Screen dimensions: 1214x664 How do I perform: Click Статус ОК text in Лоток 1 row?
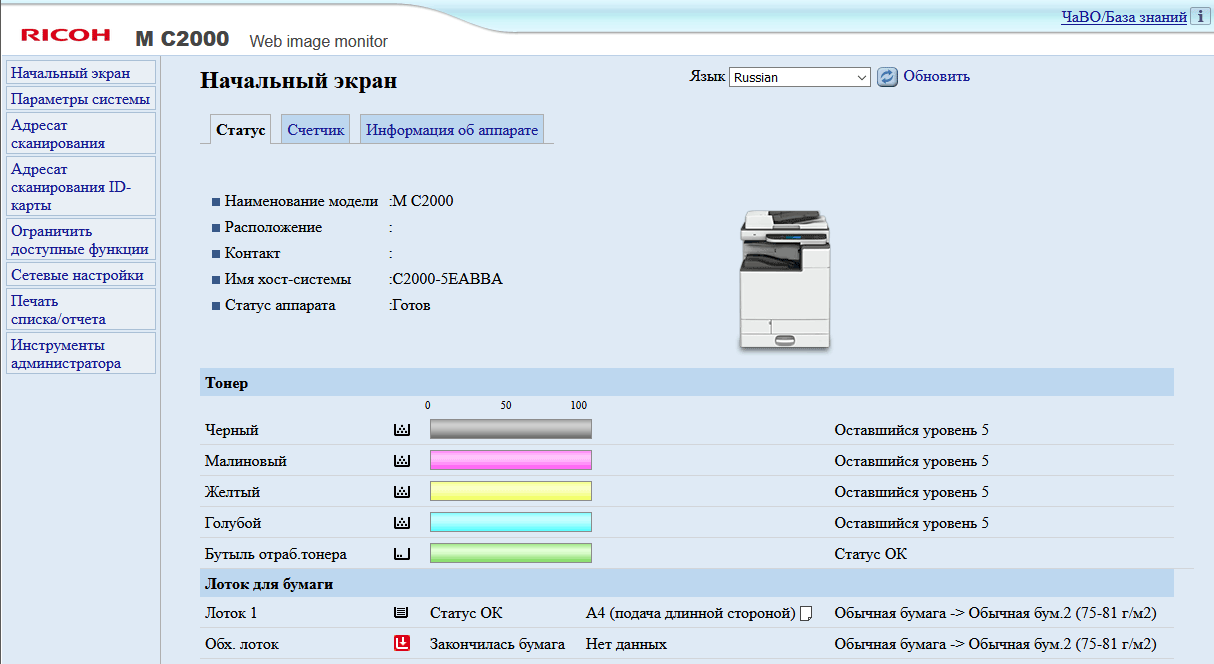[x=466, y=613]
